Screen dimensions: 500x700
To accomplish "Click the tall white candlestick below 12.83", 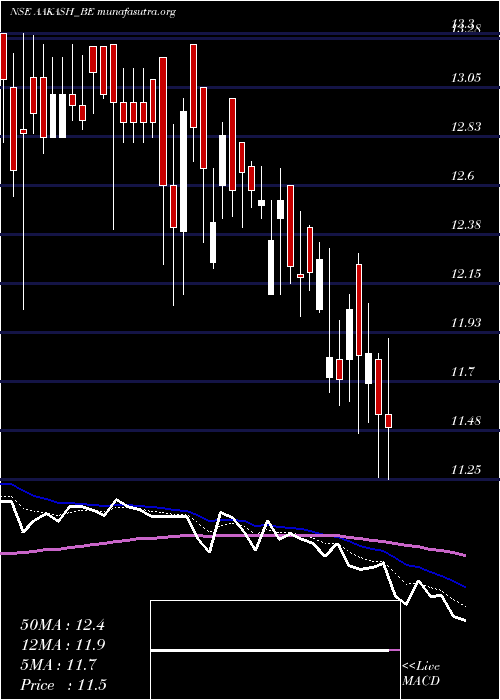I will pos(183,171).
